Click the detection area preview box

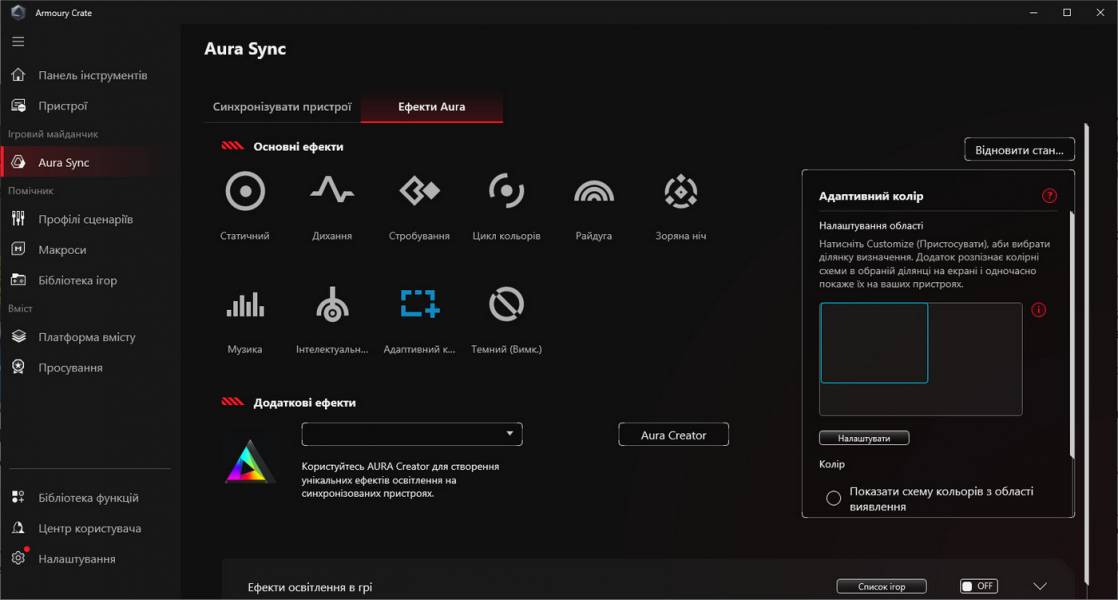pyautogui.click(x=874, y=344)
